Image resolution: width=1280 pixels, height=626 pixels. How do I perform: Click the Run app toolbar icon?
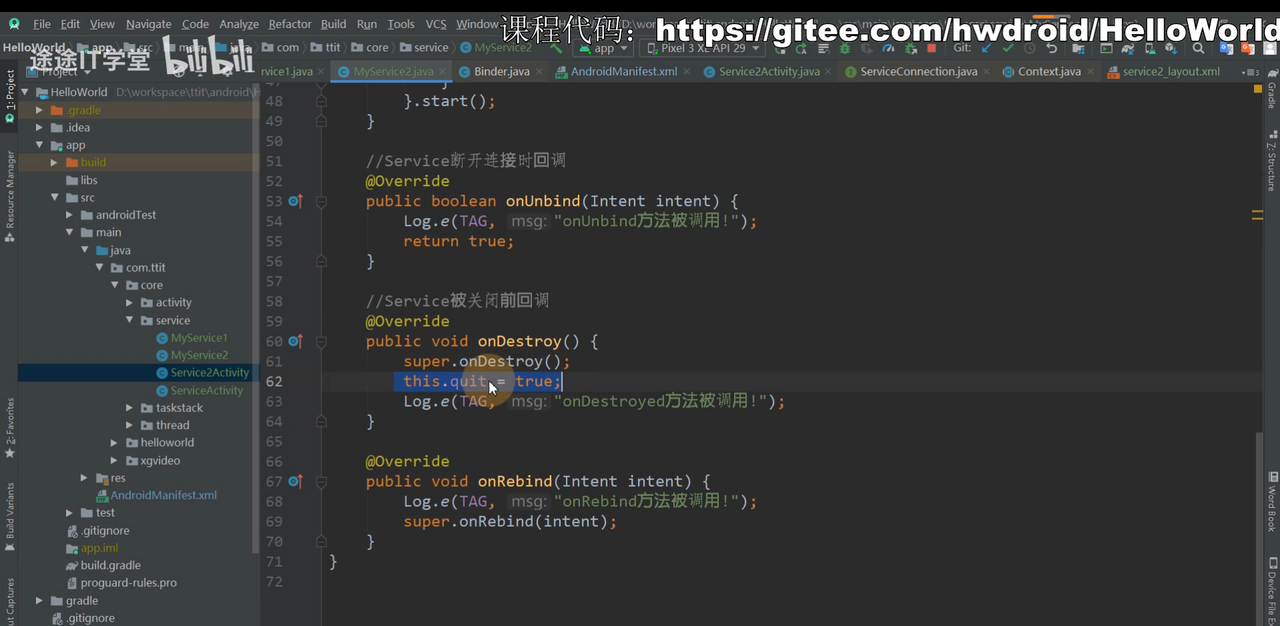click(780, 47)
